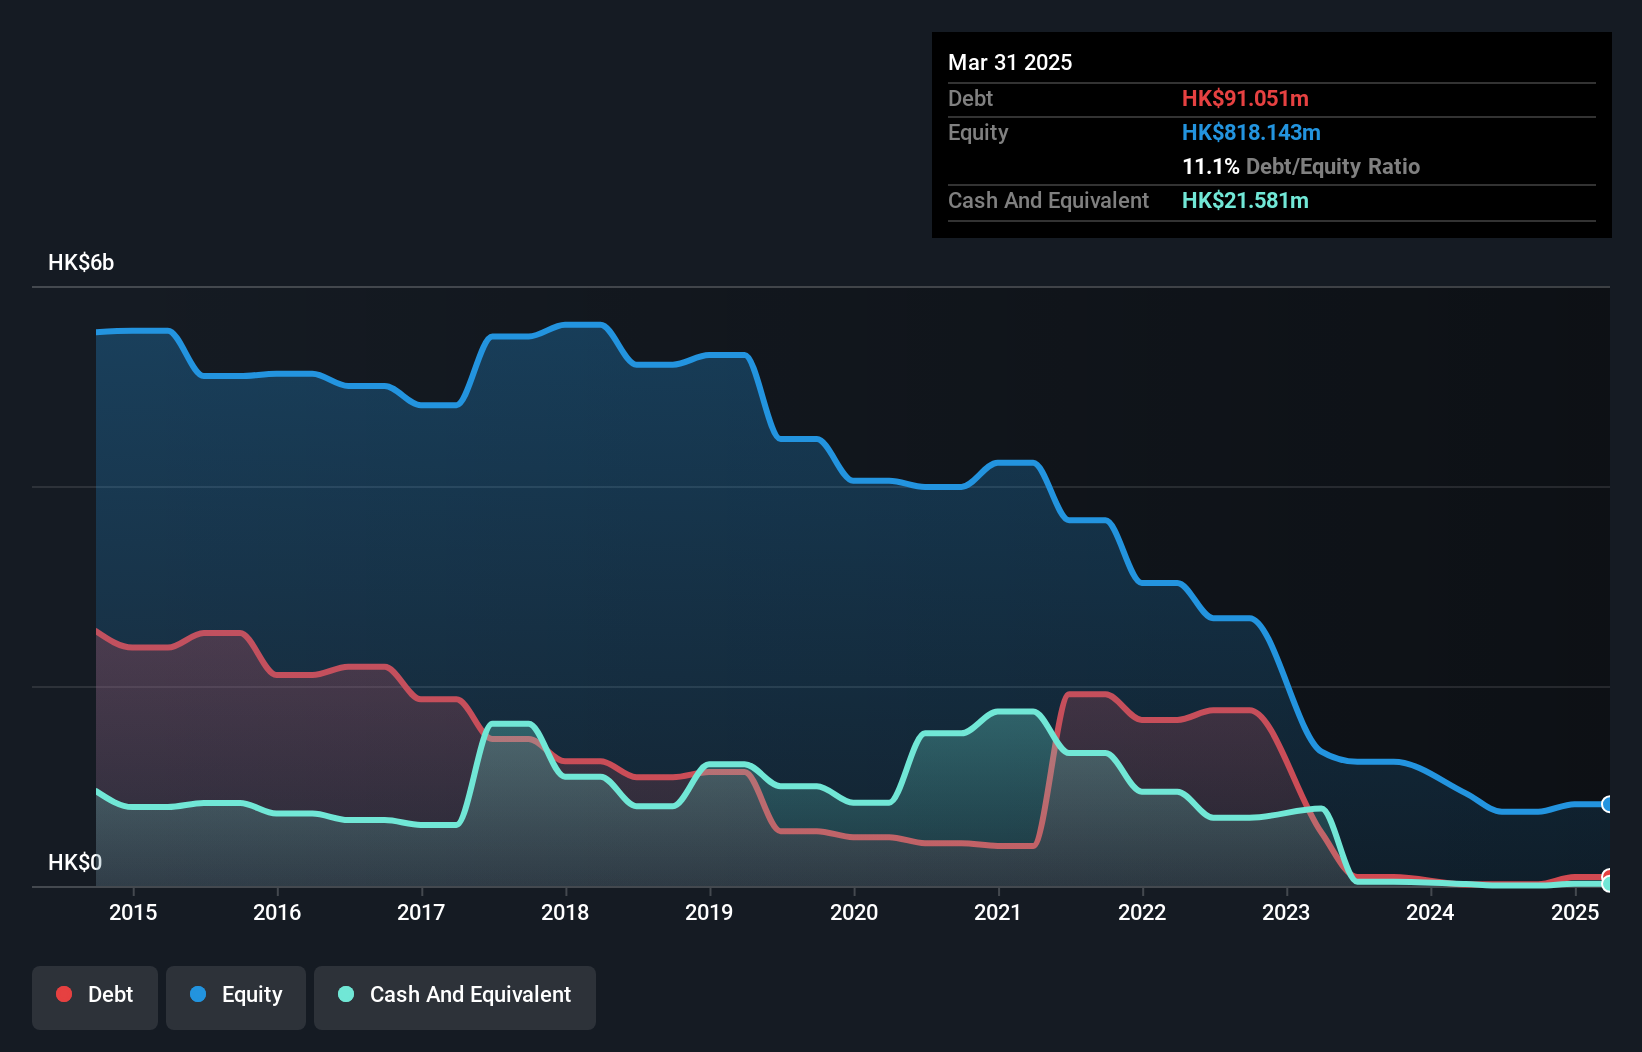Image resolution: width=1642 pixels, height=1052 pixels.
Task: Click the HK$91.051m Debt value
Action: (1246, 99)
